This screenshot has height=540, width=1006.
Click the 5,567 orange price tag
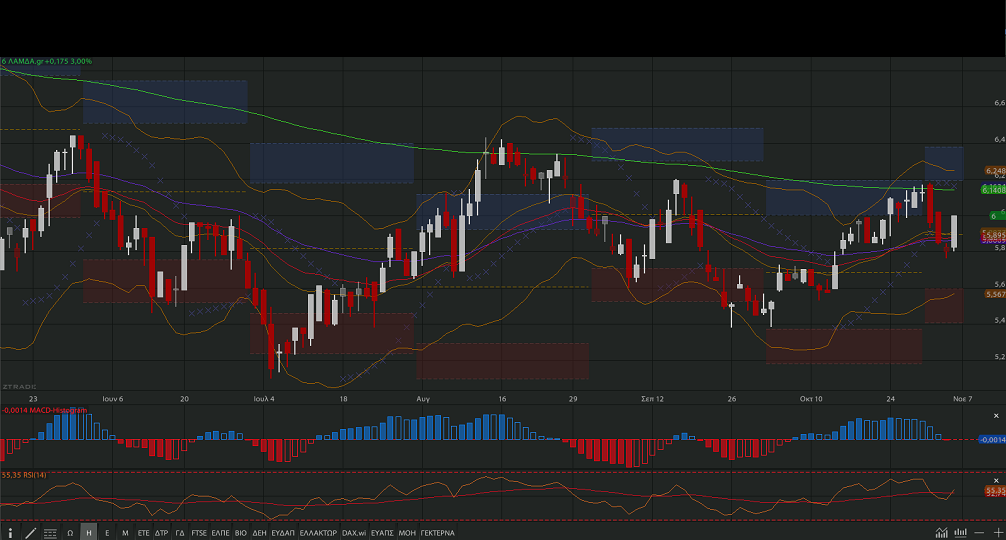click(995, 294)
